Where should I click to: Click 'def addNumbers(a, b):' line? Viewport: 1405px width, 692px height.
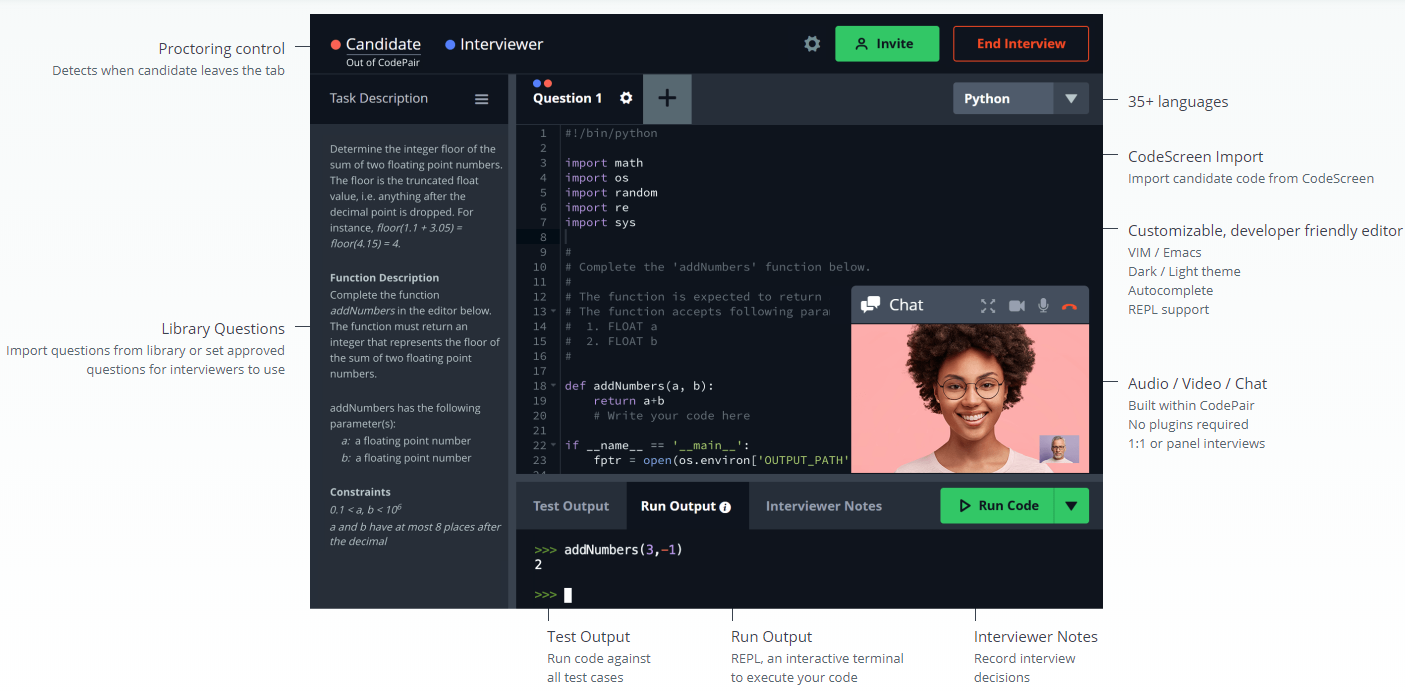639,386
